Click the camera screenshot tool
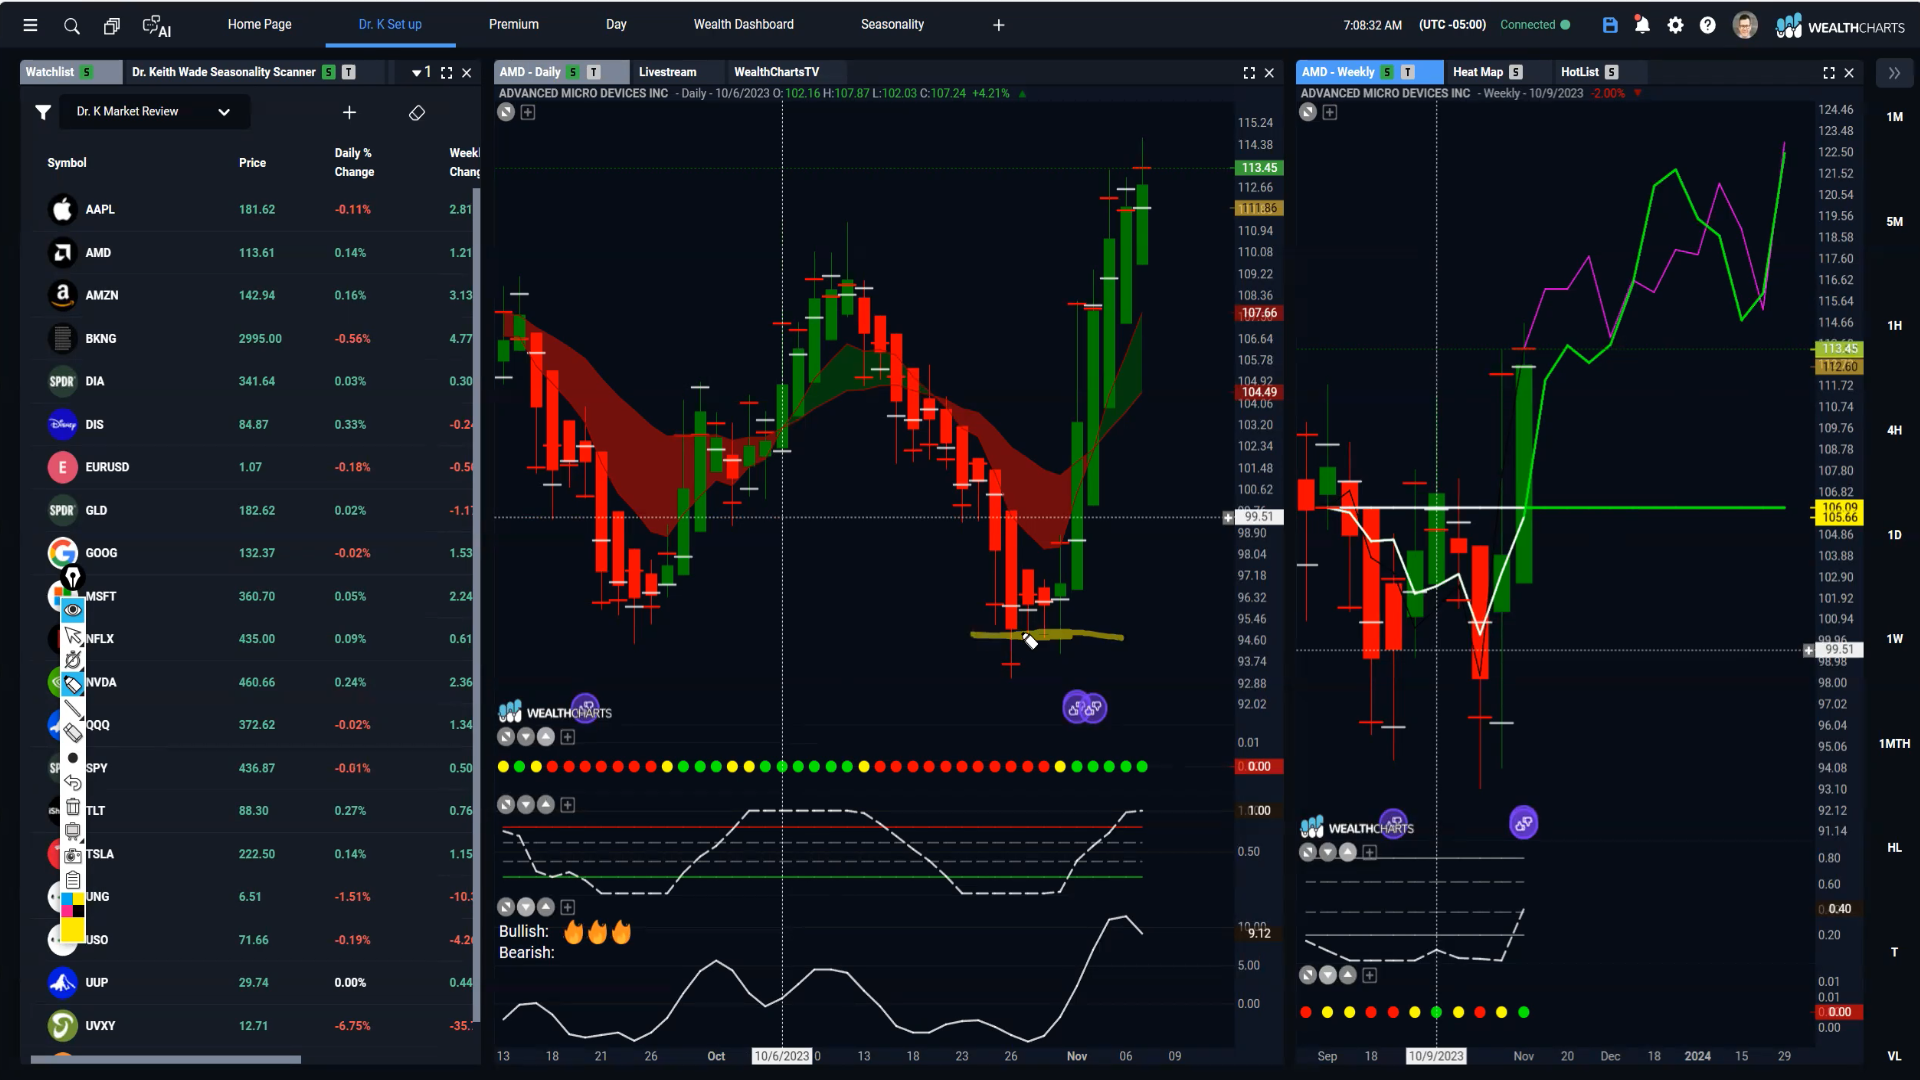Image resolution: width=1920 pixels, height=1080 pixels. [73, 856]
